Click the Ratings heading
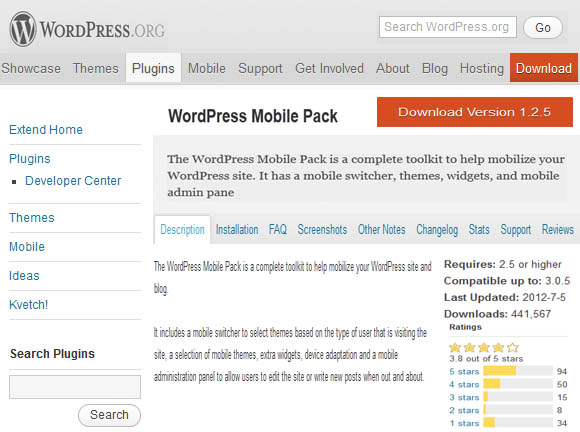This screenshot has height=432, width=580. click(465, 327)
